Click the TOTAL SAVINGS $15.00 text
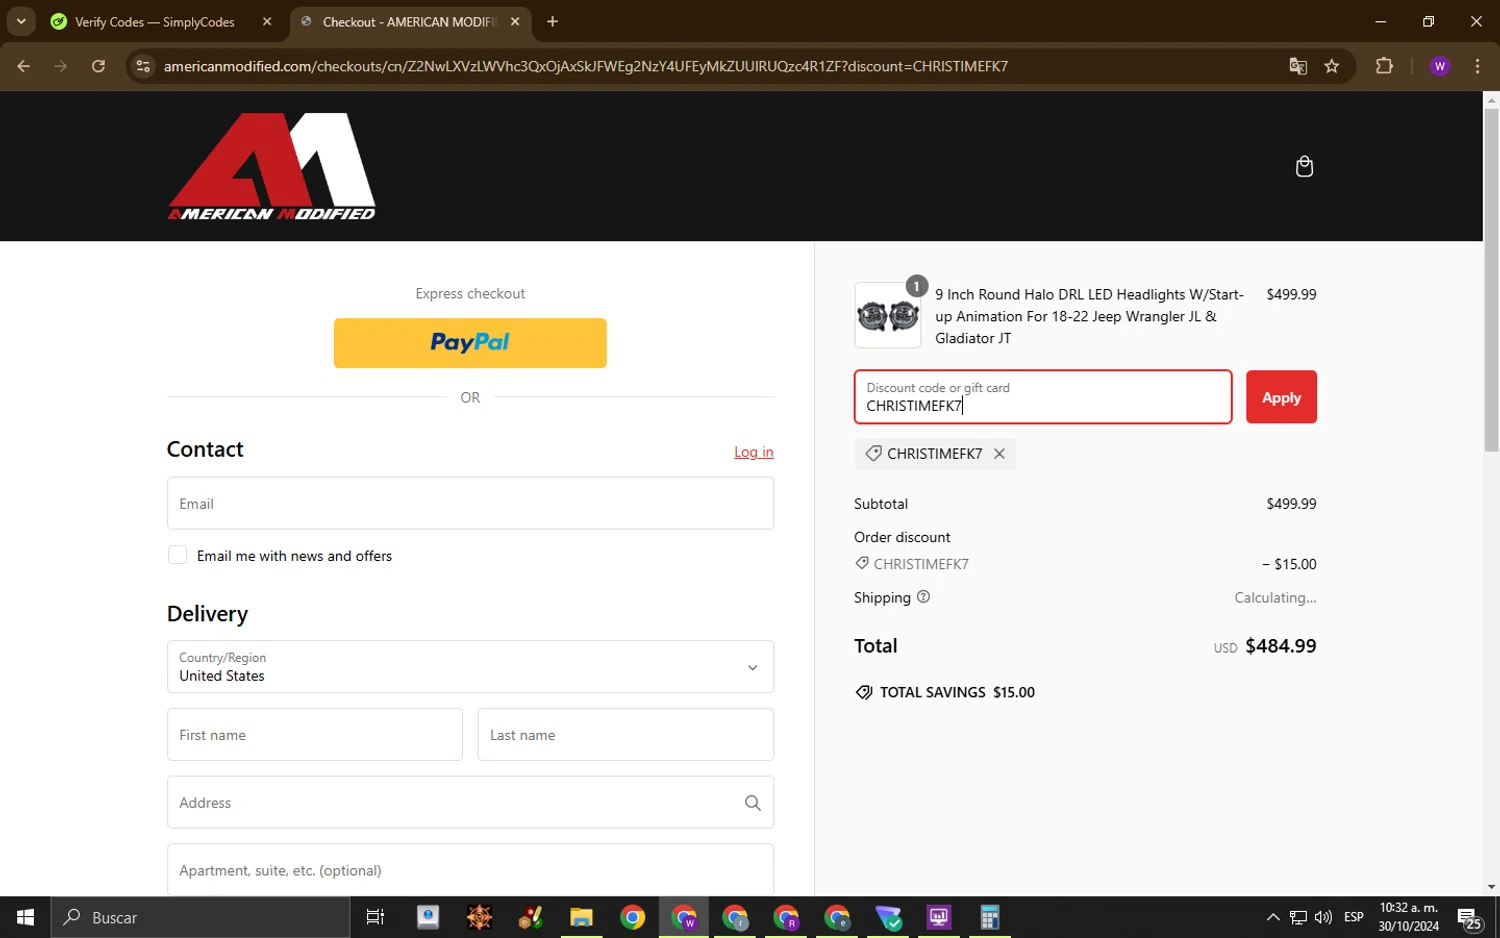 (957, 692)
